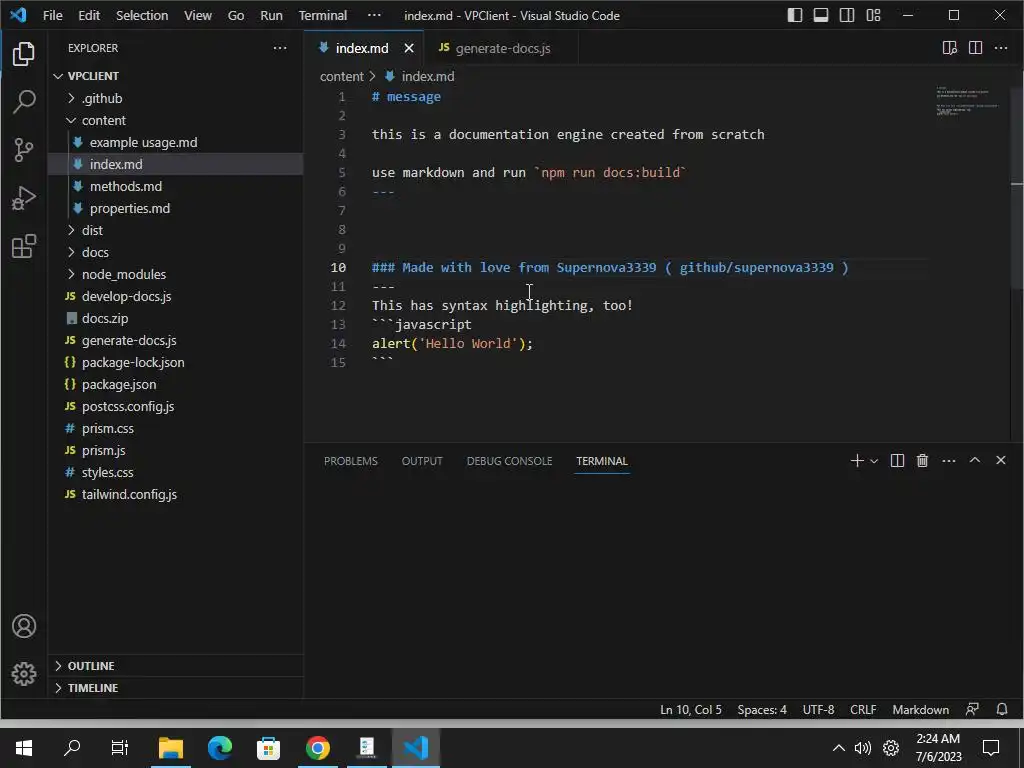Image resolution: width=1024 pixels, height=768 pixels.
Task: Change line endings via CRLF
Action: [863, 709]
